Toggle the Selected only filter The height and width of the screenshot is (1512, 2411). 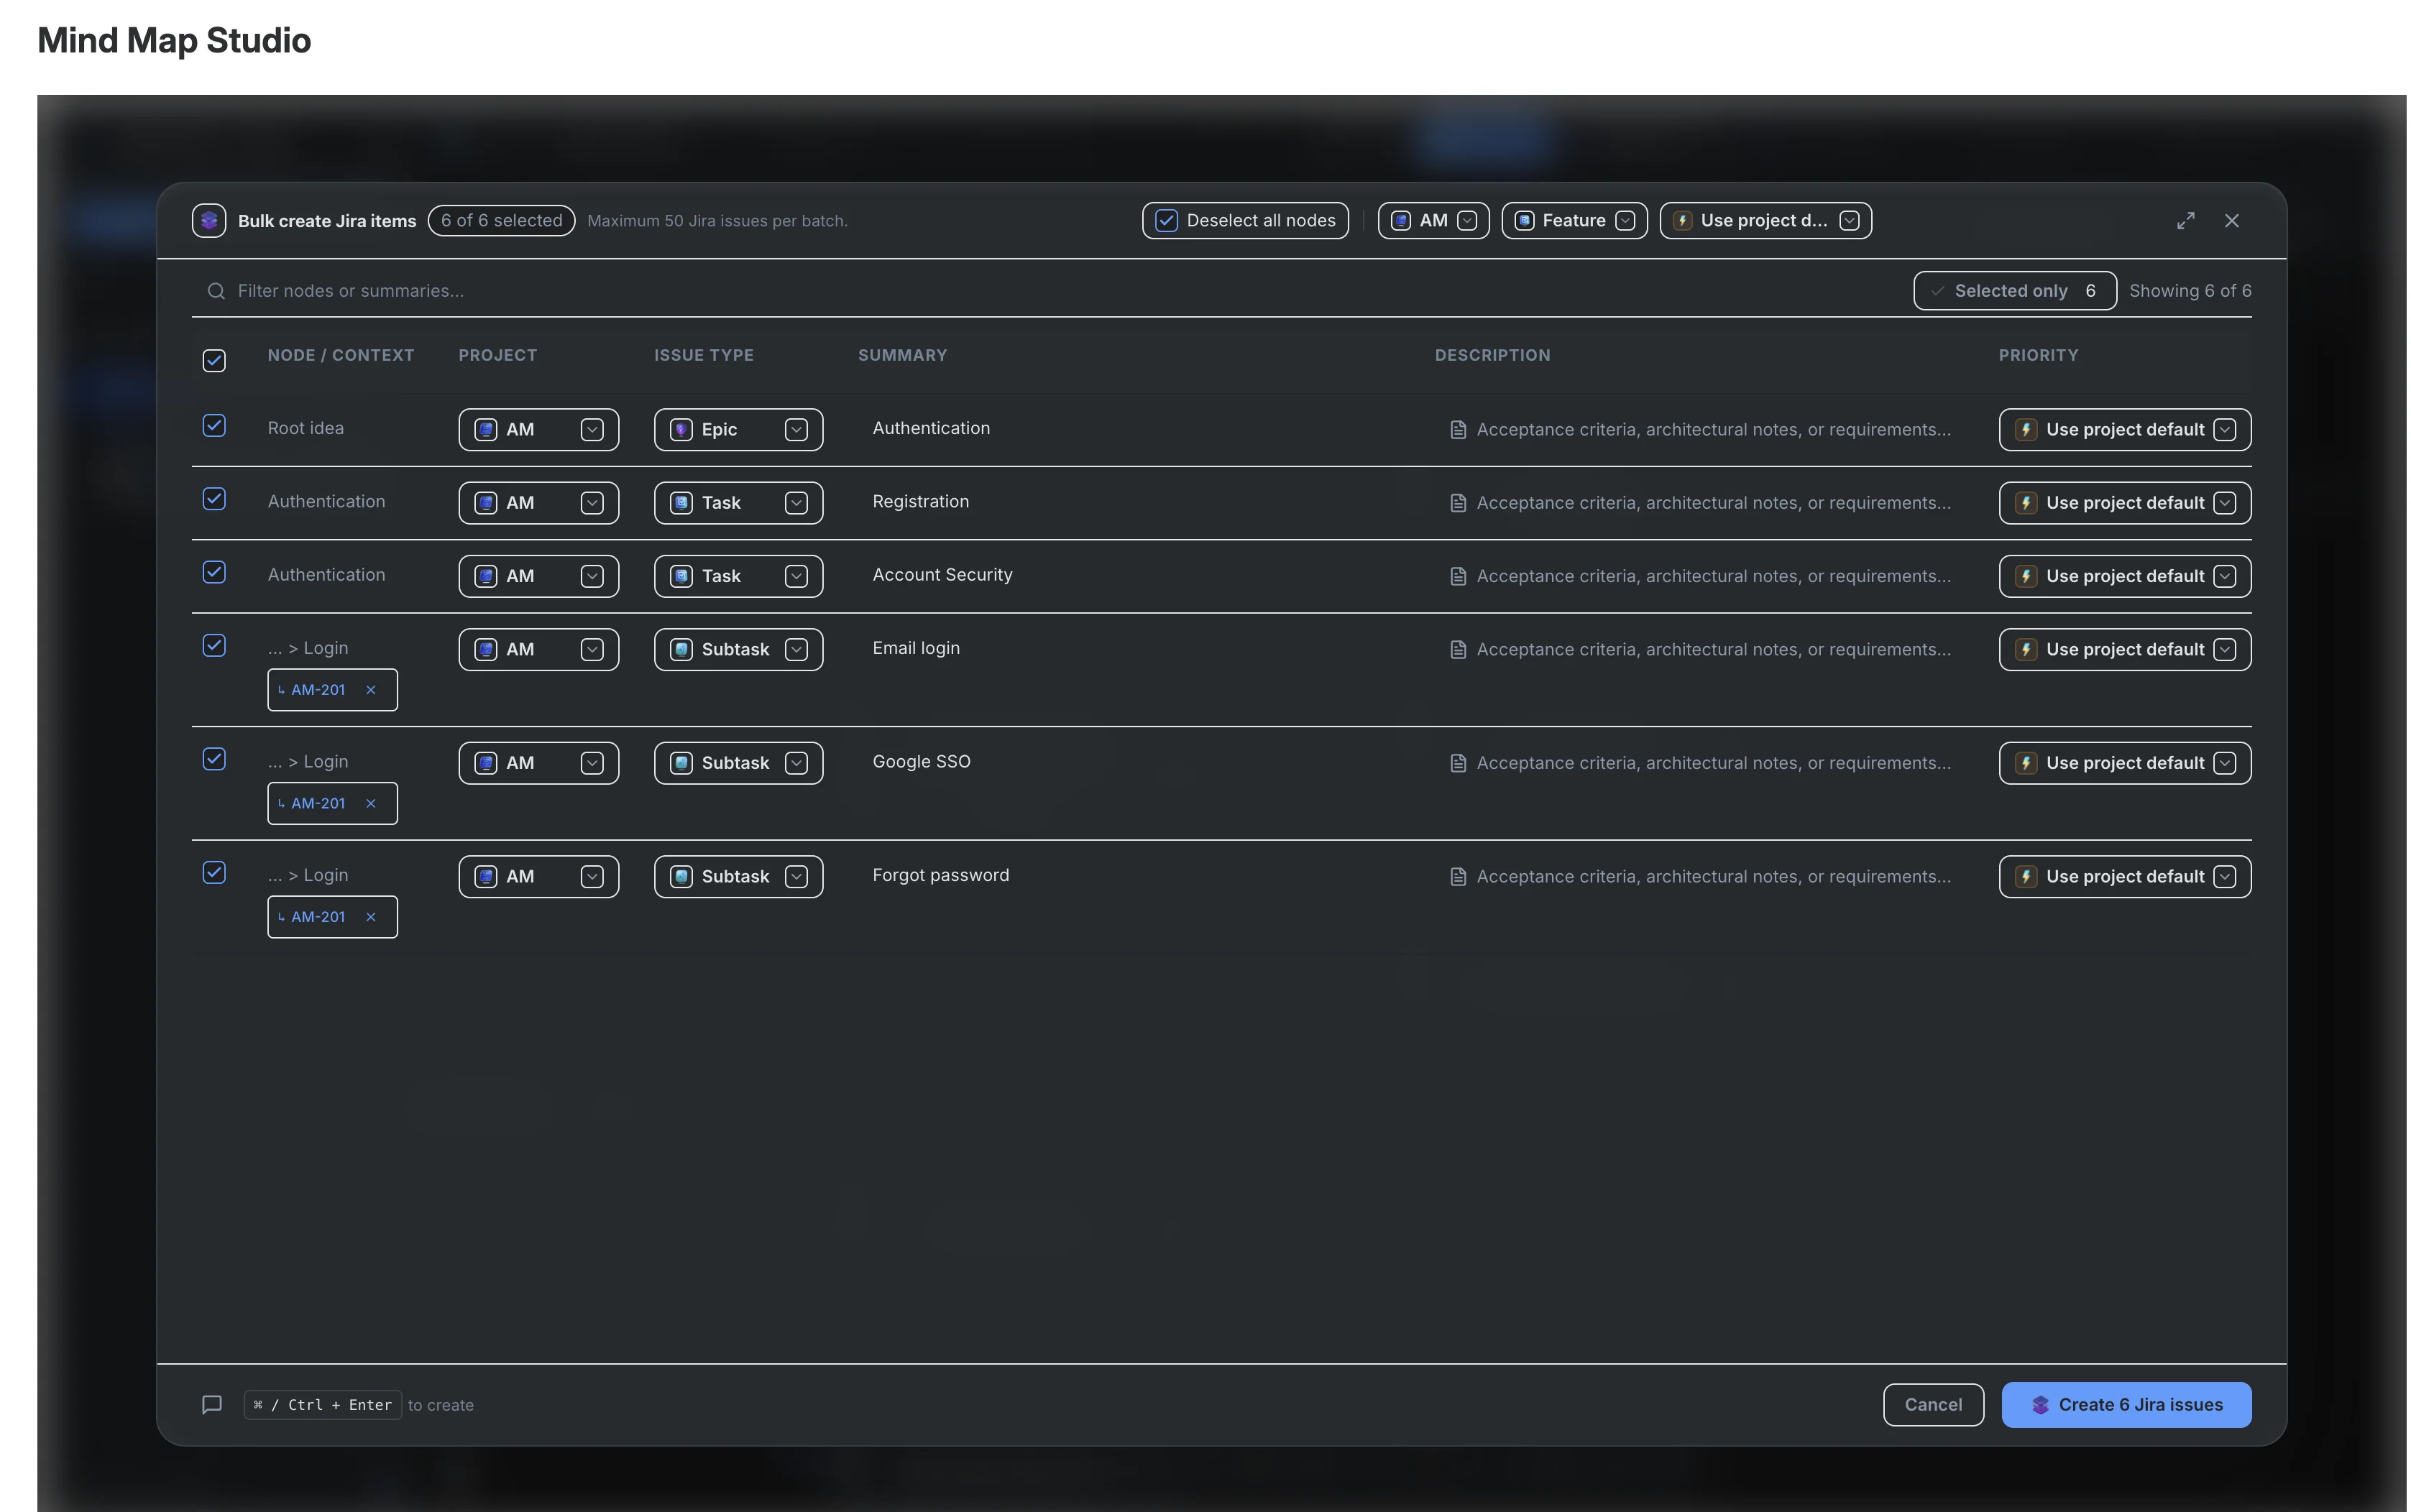point(2014,291)
